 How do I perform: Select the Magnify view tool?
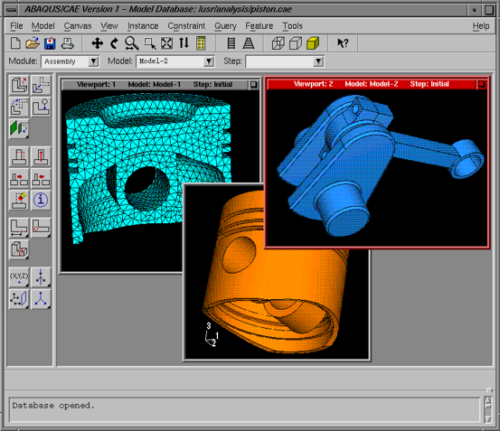(132, 43)
